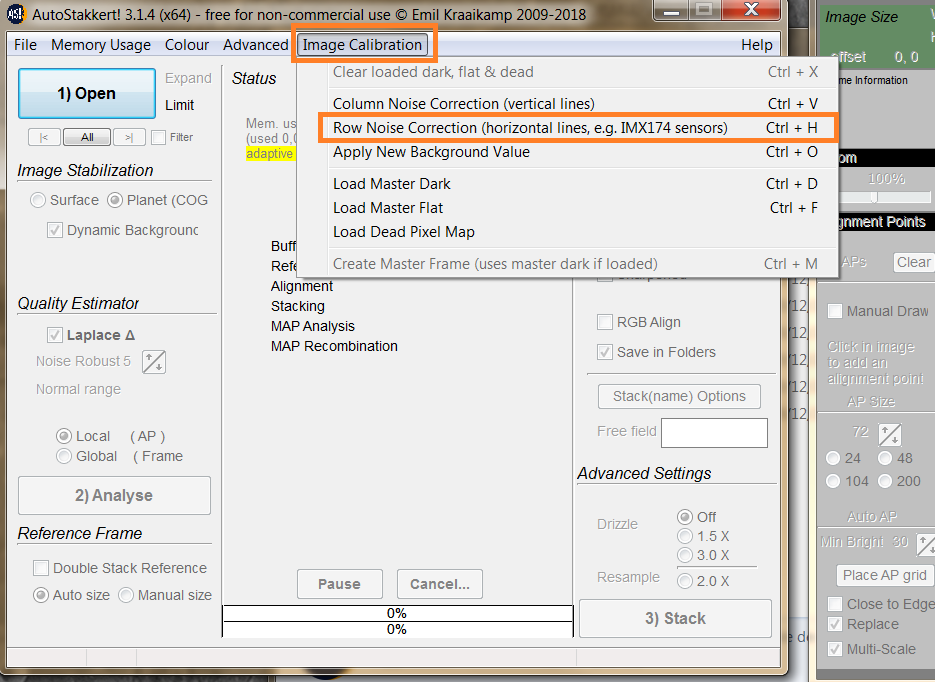
Task: Click the AP Size 72 adjust icon
Action: [x=889, y=435]
